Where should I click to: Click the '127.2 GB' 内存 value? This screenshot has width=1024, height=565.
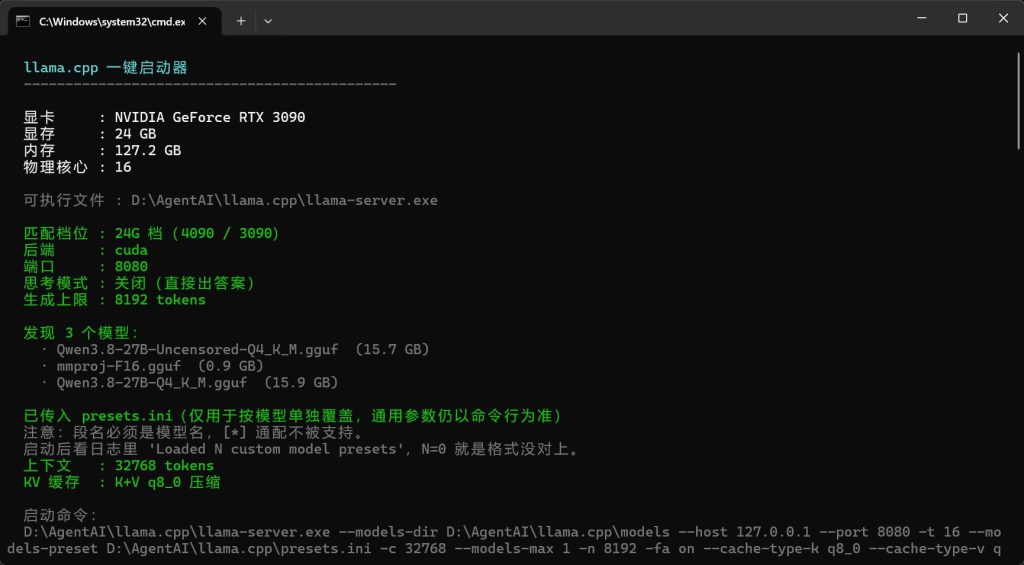click(148, 150)
